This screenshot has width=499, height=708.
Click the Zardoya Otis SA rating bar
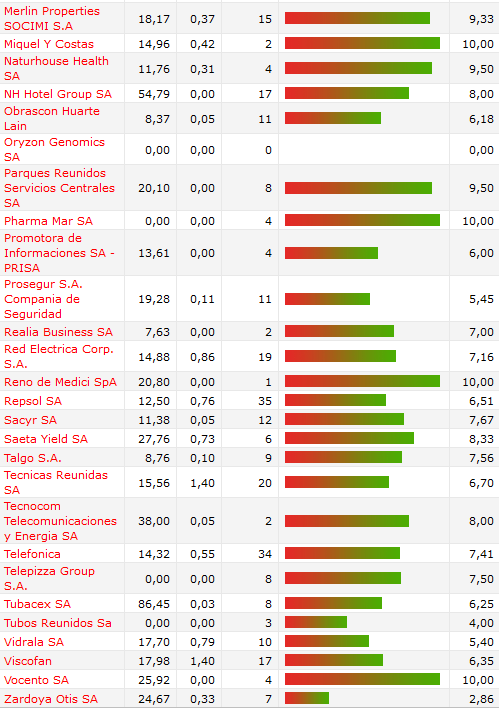307,698
